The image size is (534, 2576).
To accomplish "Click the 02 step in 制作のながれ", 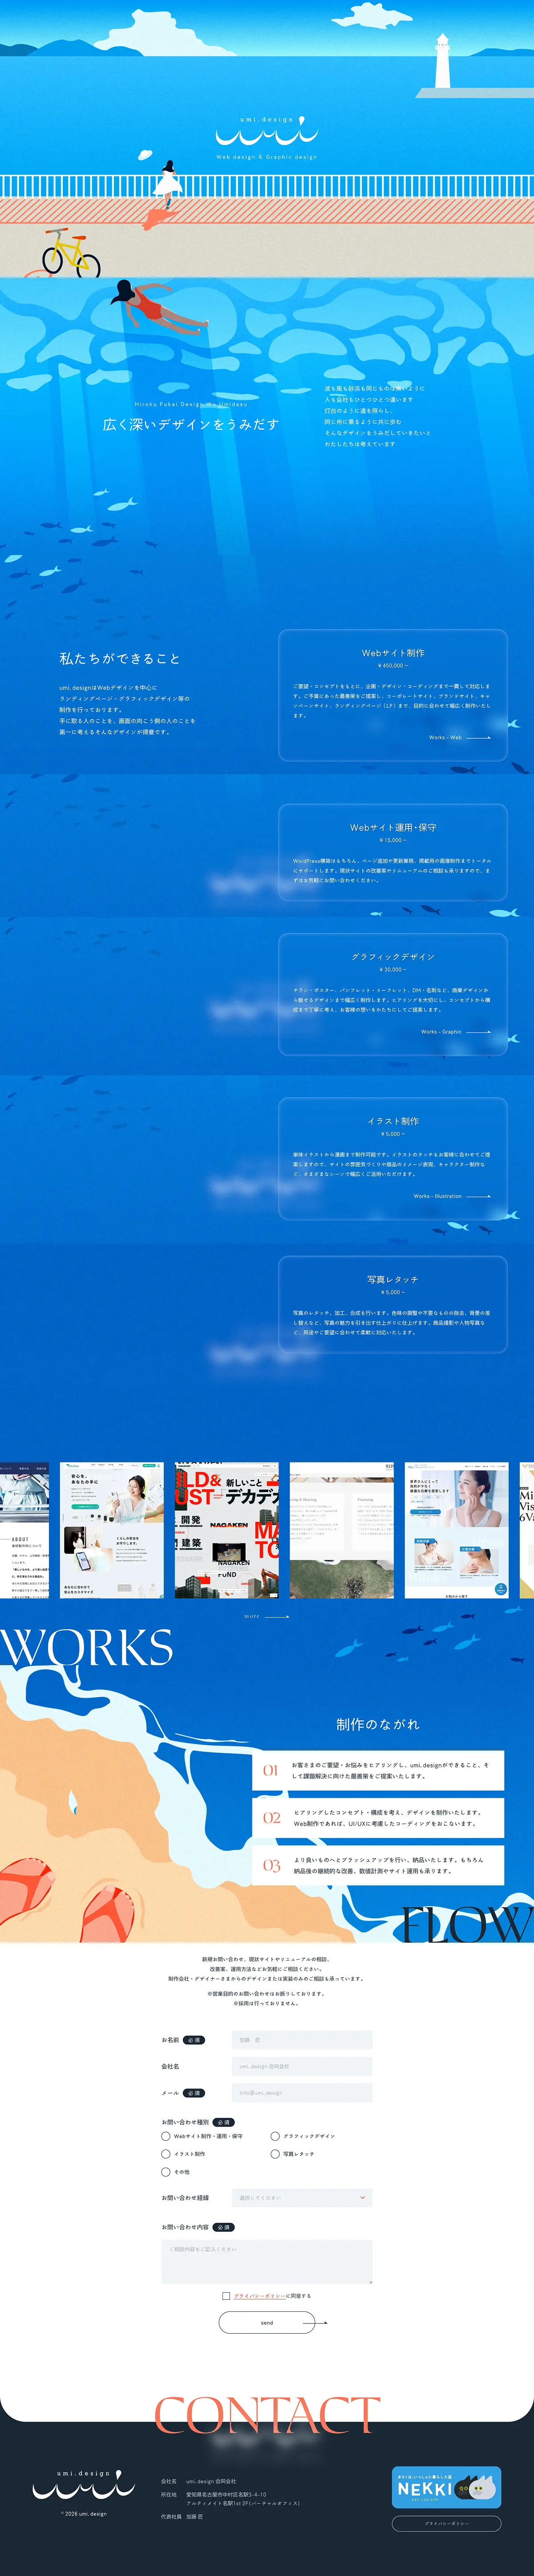I will 378,1818.
